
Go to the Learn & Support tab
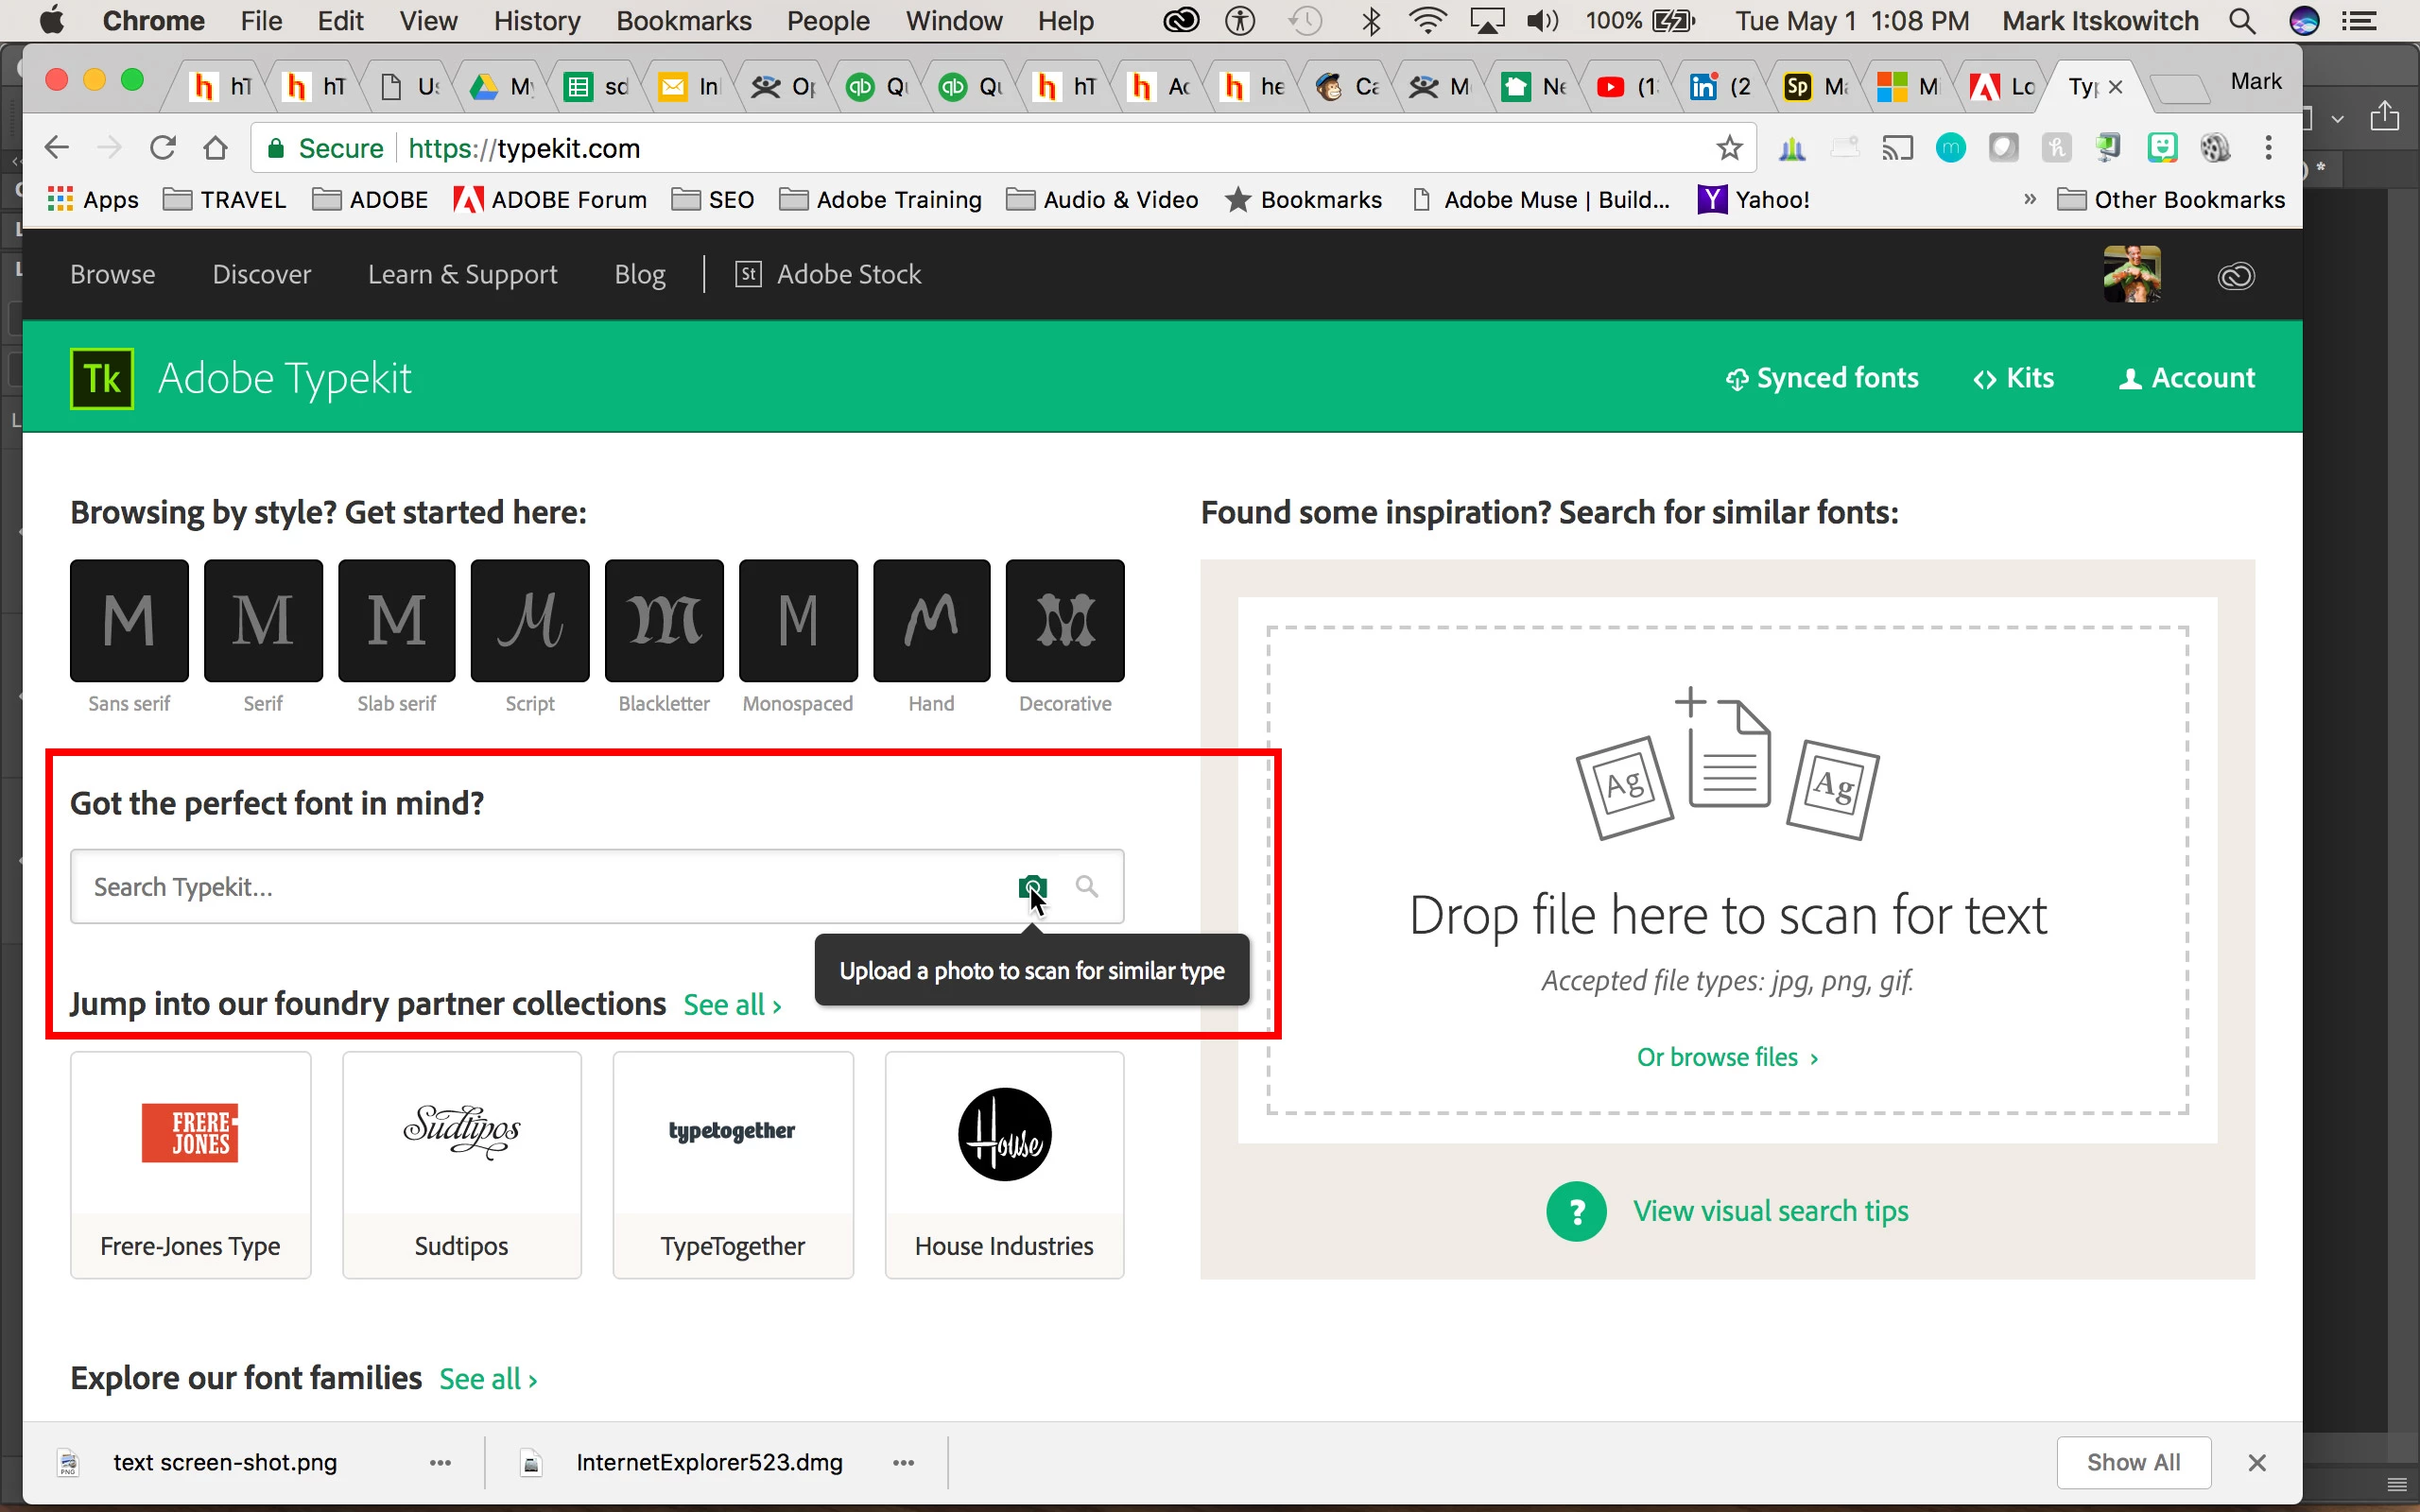click(x=462, y=274)
